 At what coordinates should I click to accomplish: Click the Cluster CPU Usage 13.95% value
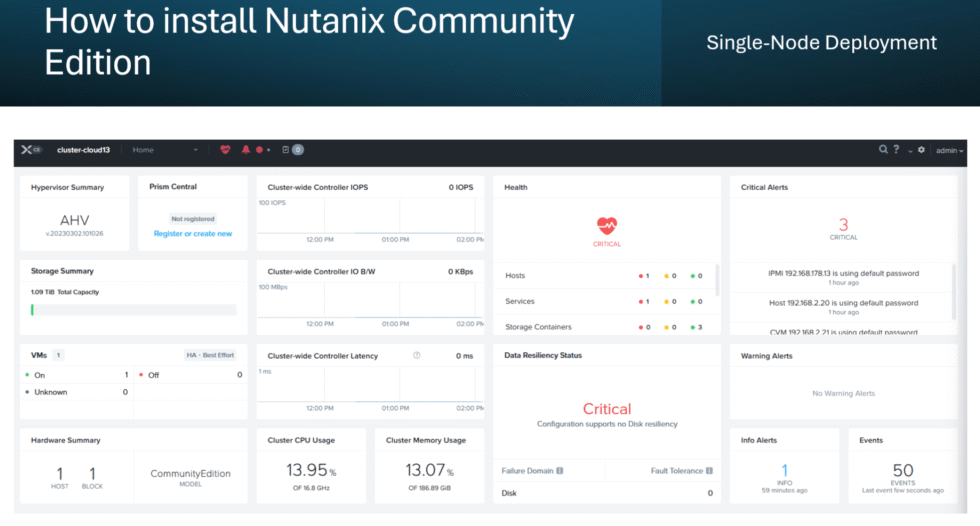311,470
